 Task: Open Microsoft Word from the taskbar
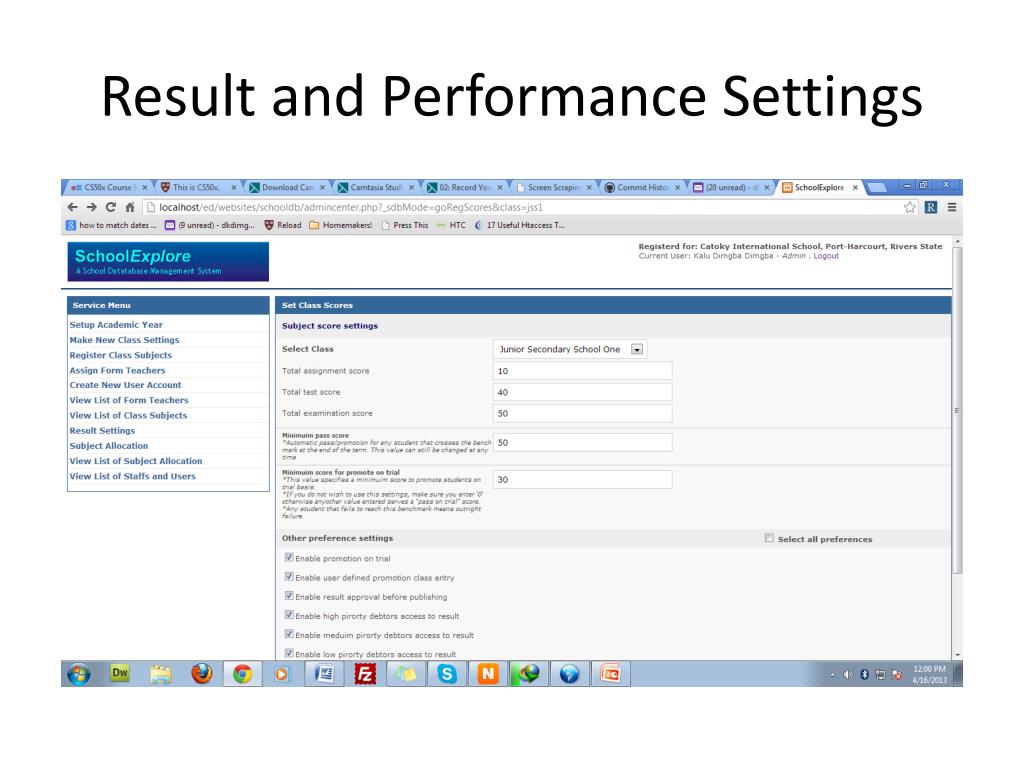coord(324,674)
